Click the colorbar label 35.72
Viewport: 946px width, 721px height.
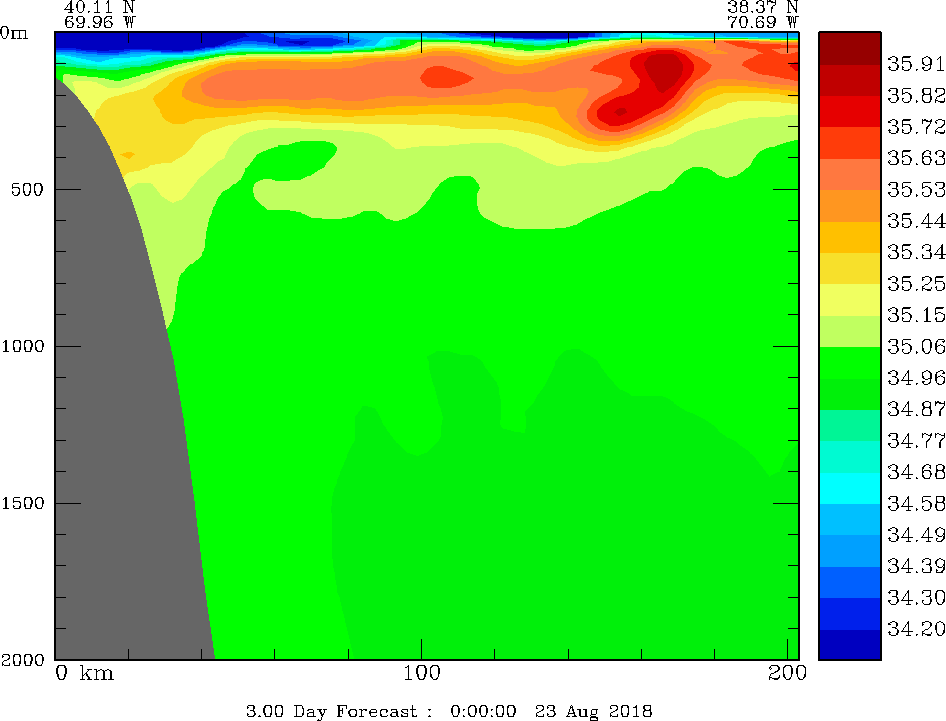[915, 127]
